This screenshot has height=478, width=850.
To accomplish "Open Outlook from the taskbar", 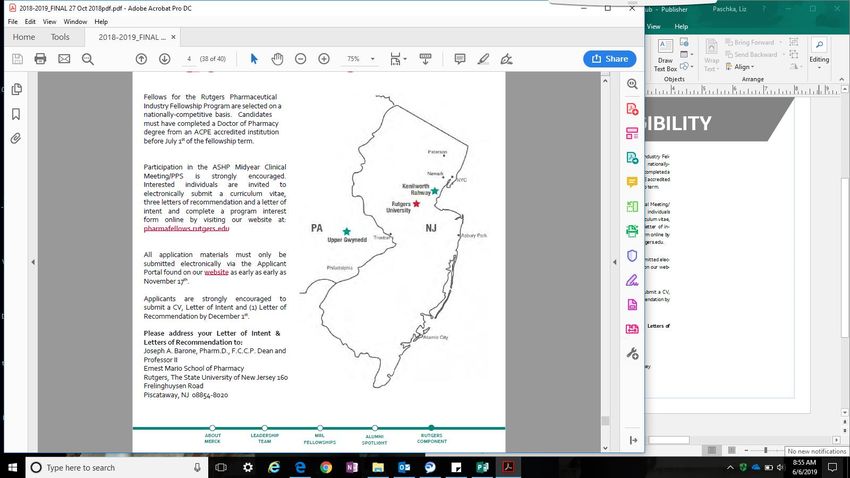I will 404,467.
